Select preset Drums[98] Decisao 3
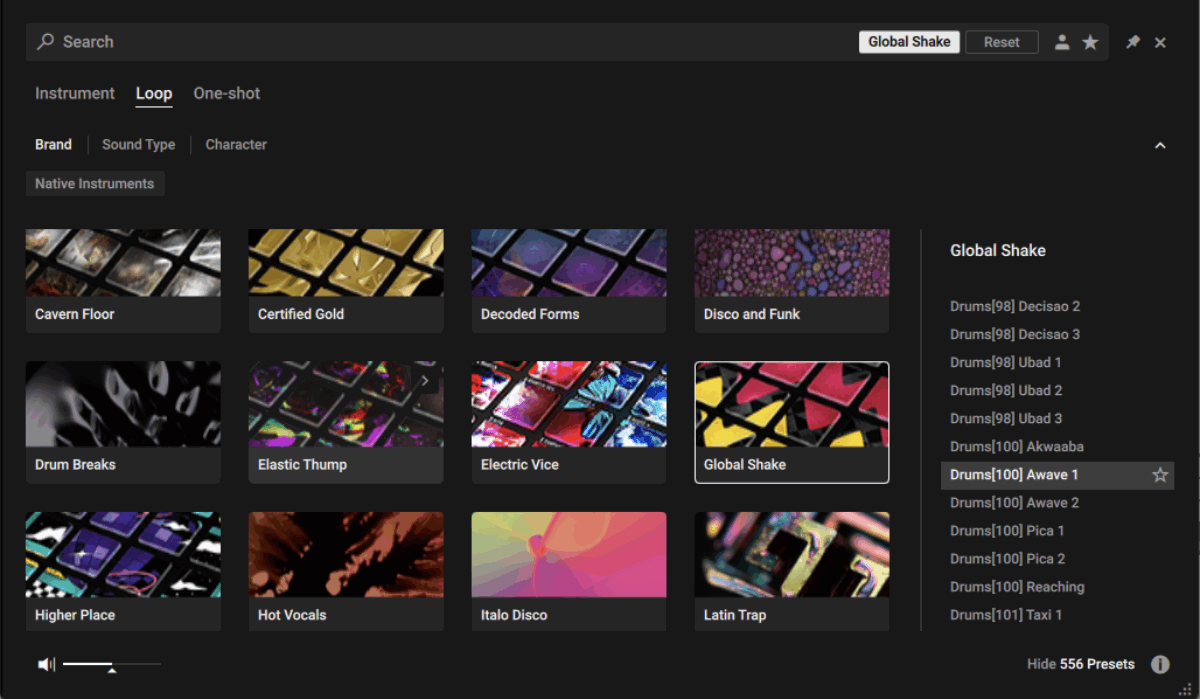This screenshot has height=699, width=1200. point(1015,334)
